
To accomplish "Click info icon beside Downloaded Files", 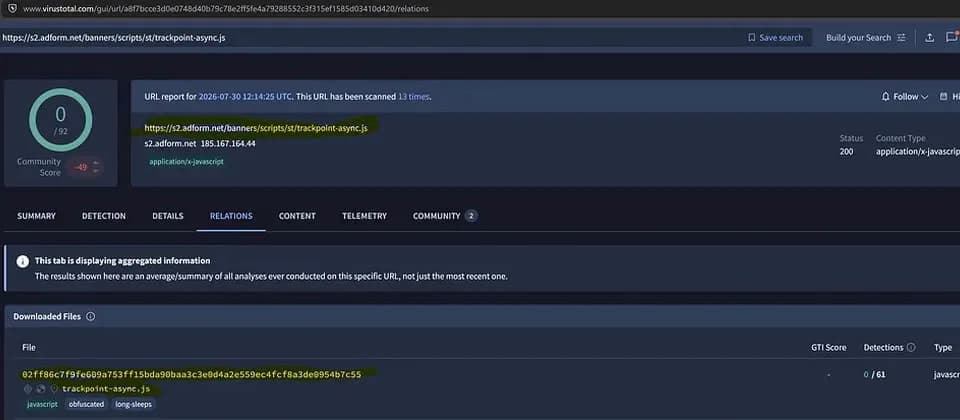I will pyautogui.click(x=91, y=317).
